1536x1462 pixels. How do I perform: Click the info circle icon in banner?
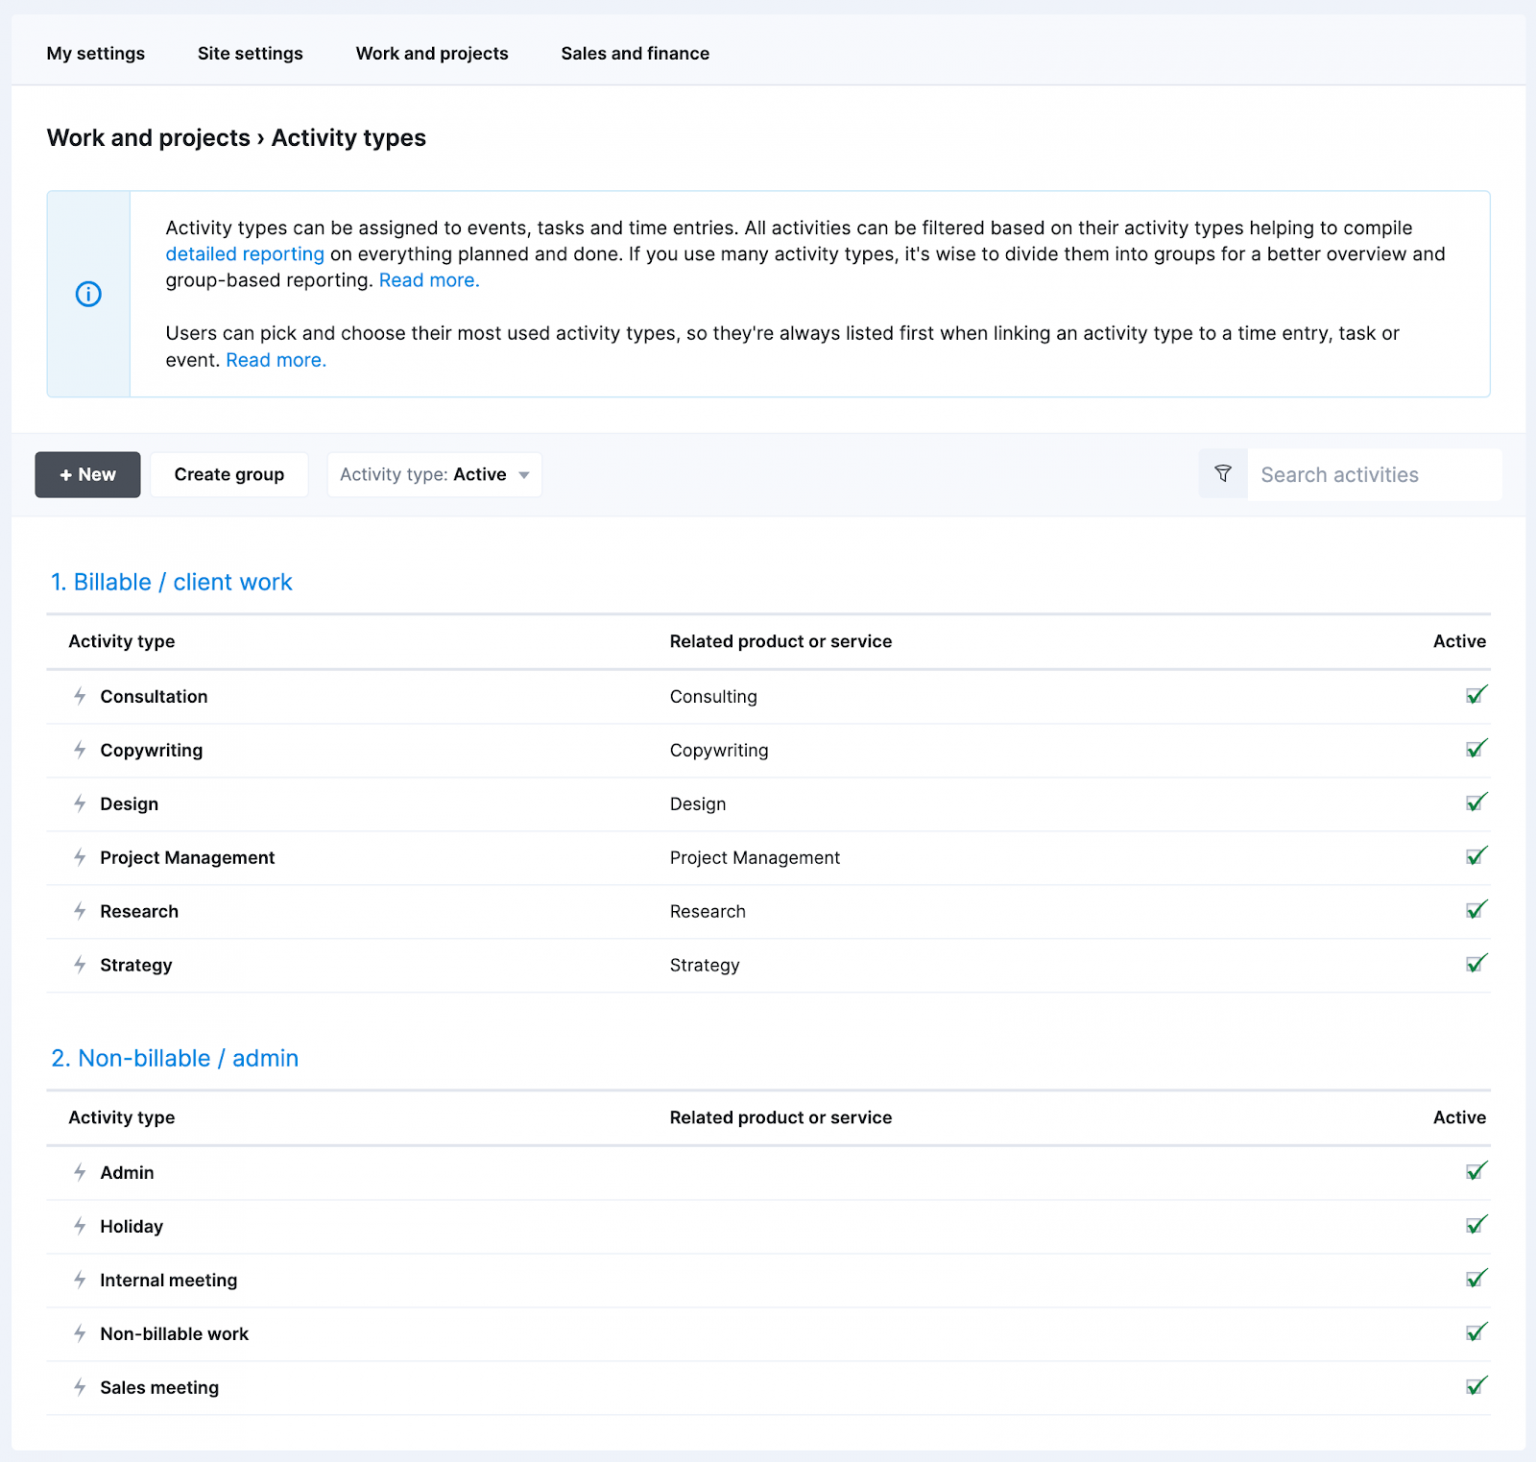point(89,294)
